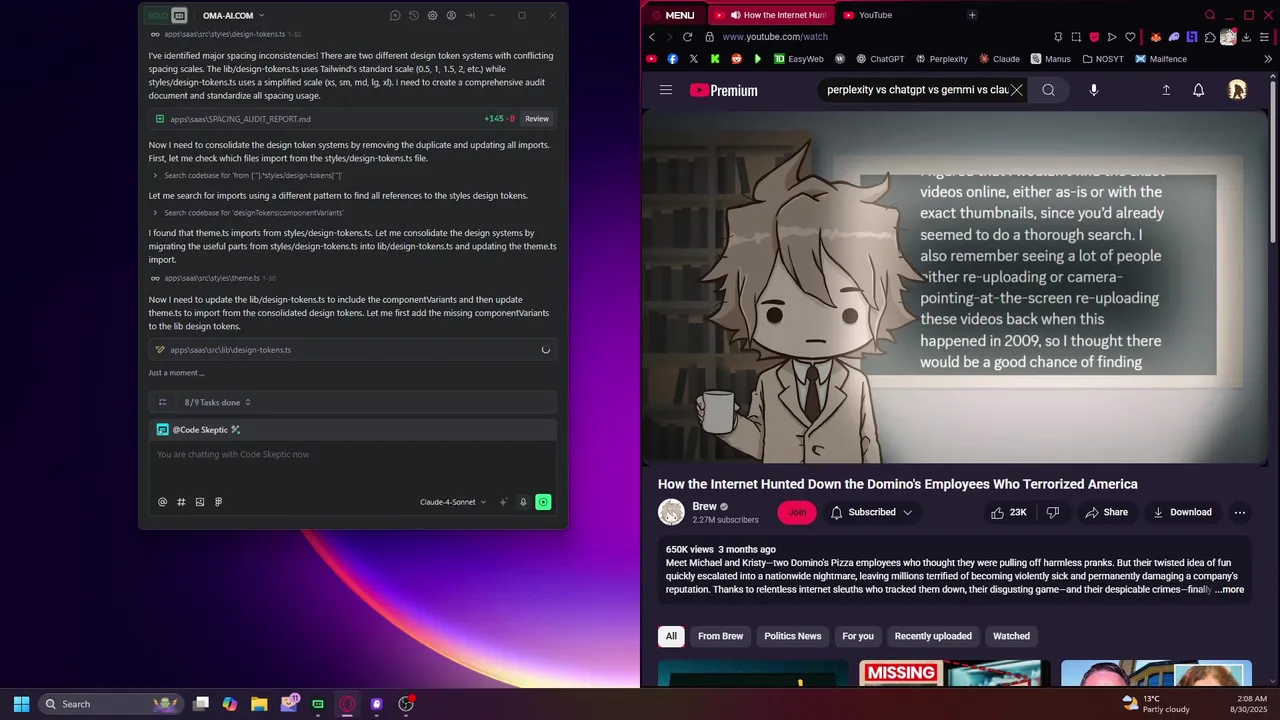Open the browser MENU button
Image resolution: width=1280 pixels, height=720 pixels.
point(672,15)
